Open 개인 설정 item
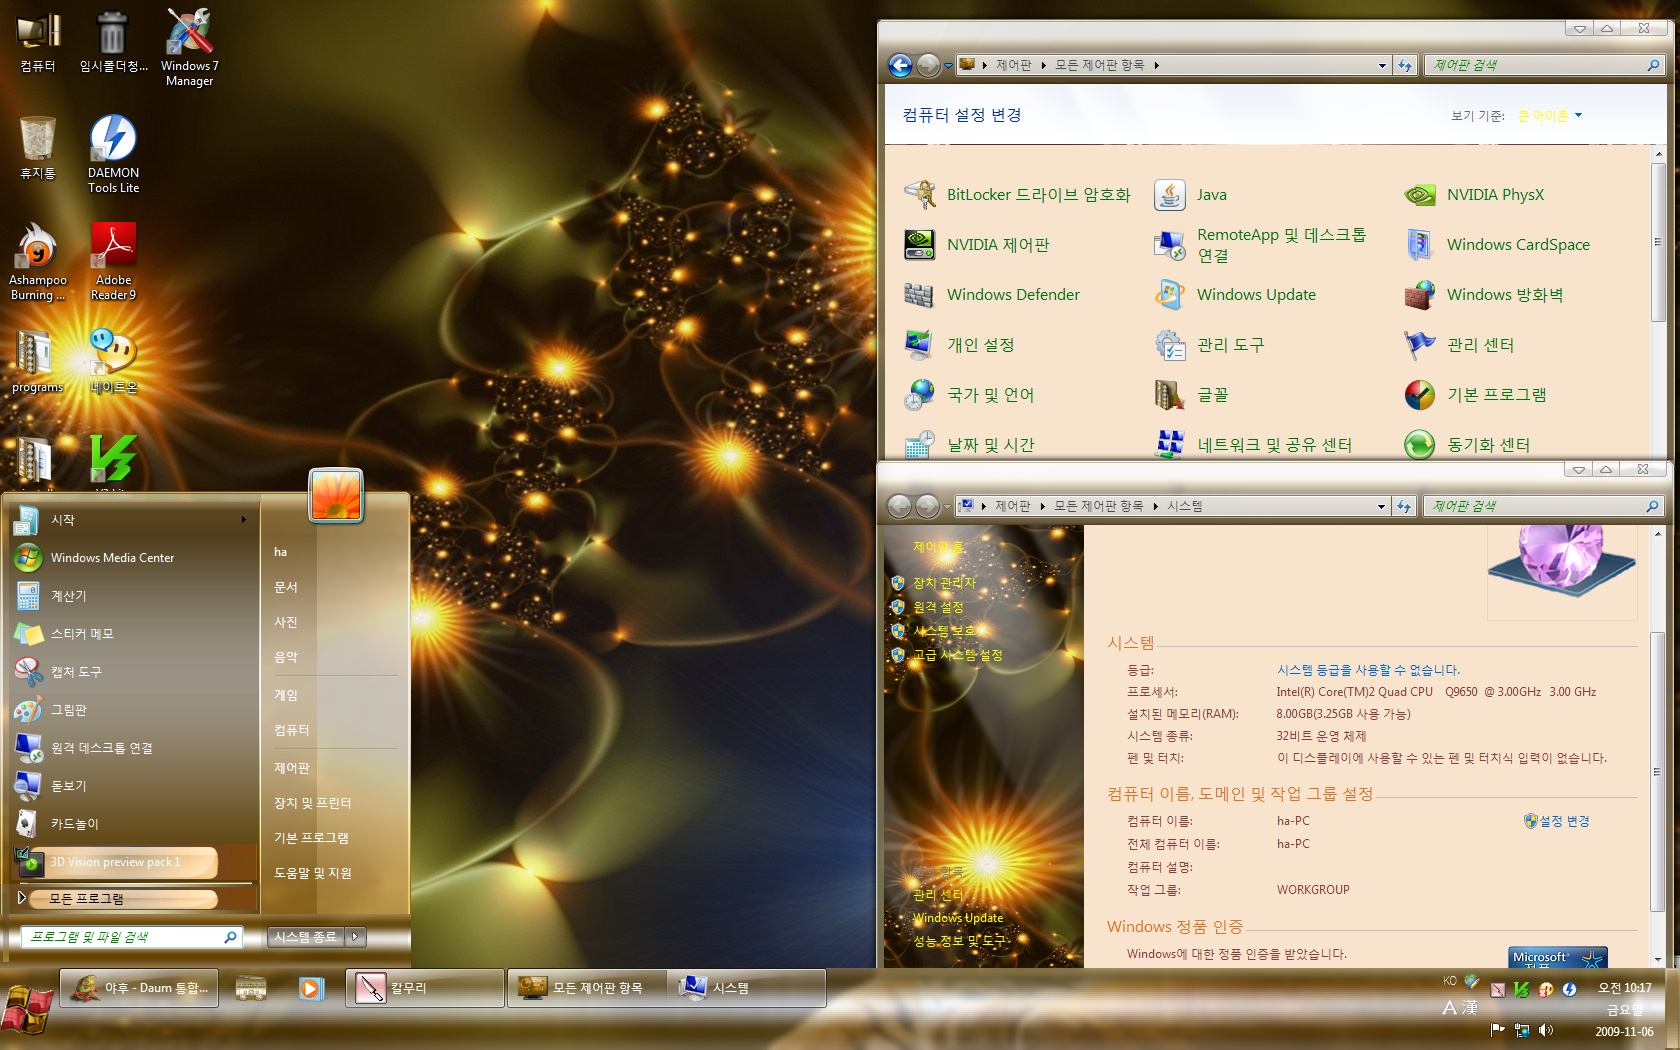Viewport: 1680px width, 1050px height. 958,345
